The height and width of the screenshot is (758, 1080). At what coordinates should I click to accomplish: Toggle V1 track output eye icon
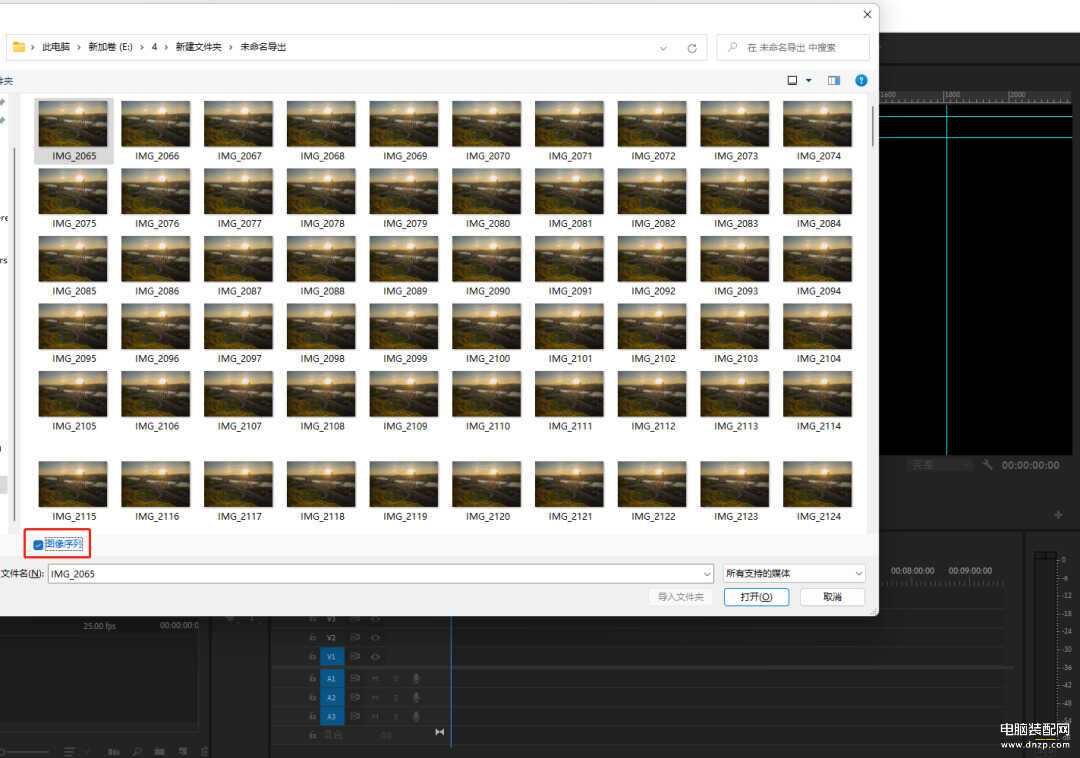[375, 657]
